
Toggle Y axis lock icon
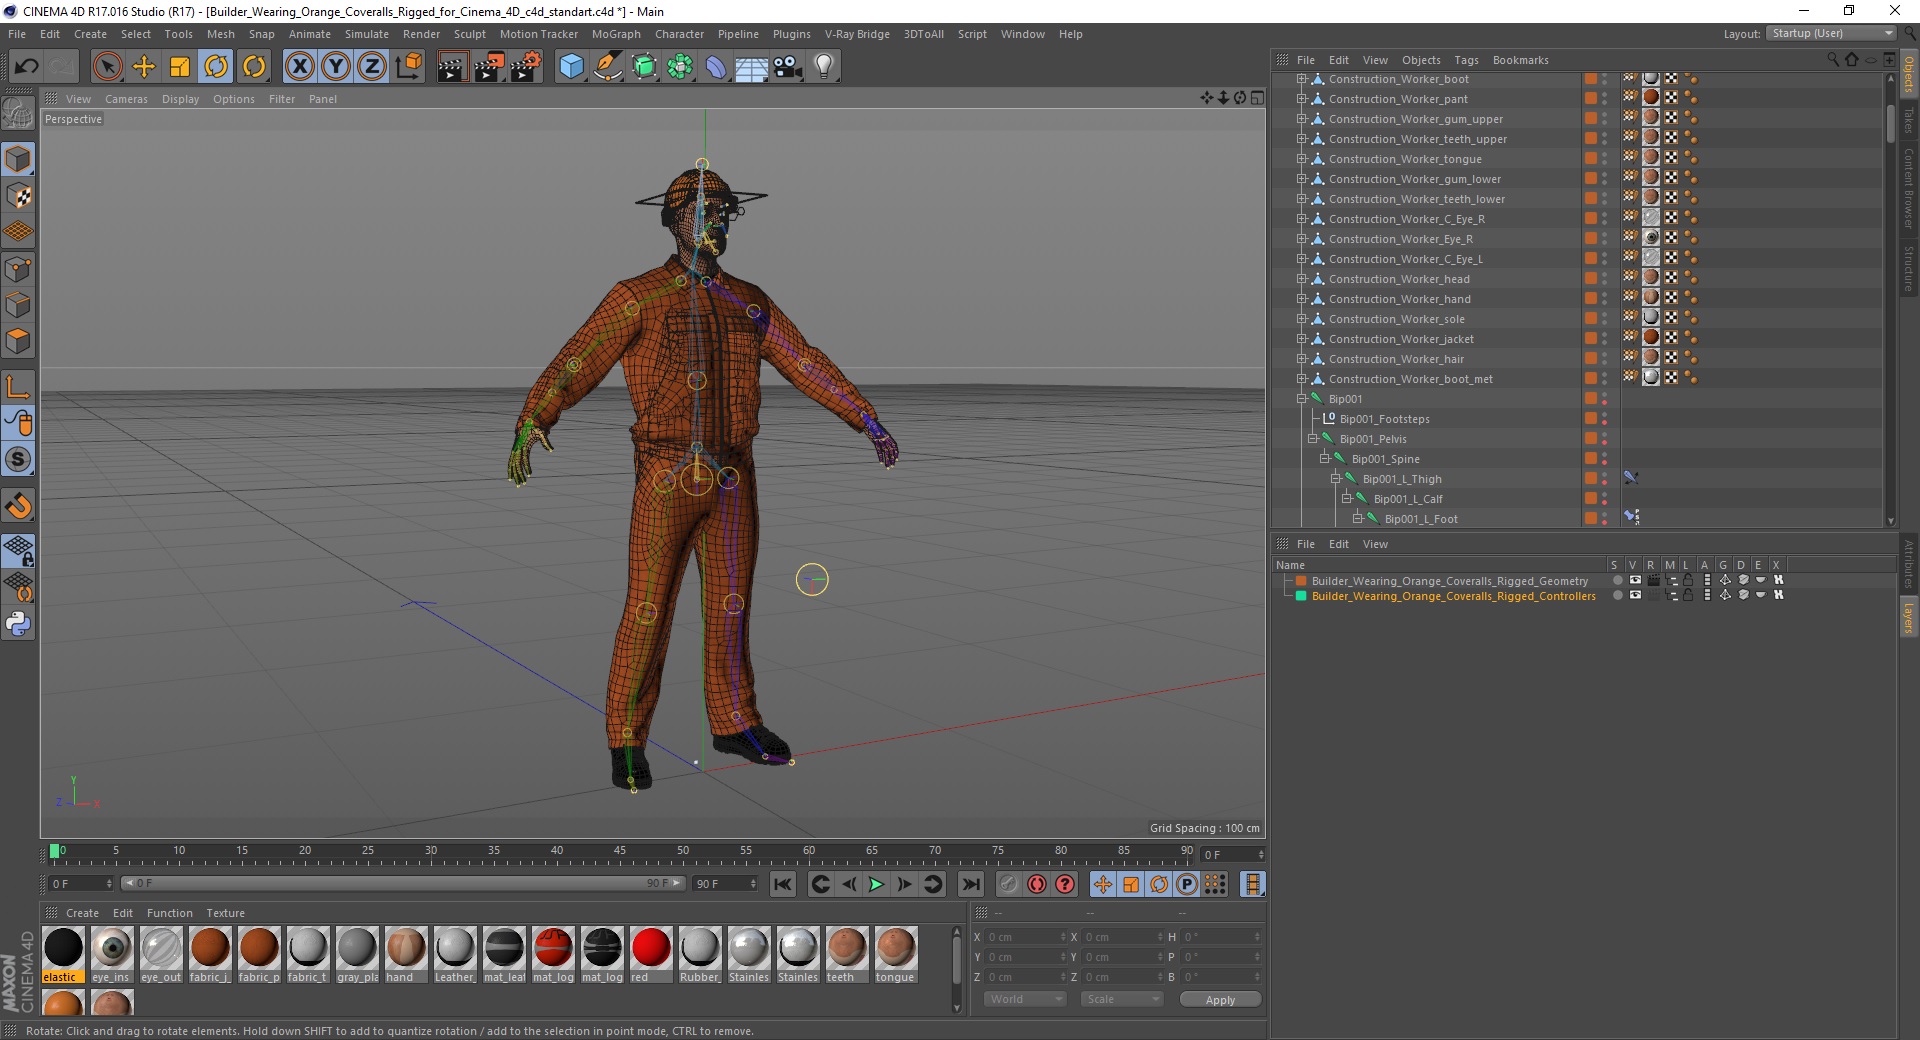pyautogui.click(x=336, y=67)
